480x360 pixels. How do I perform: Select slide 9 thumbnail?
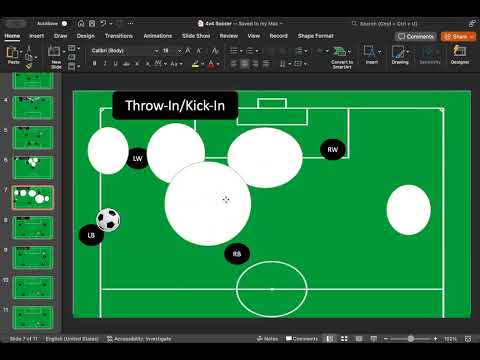point(33,258)
